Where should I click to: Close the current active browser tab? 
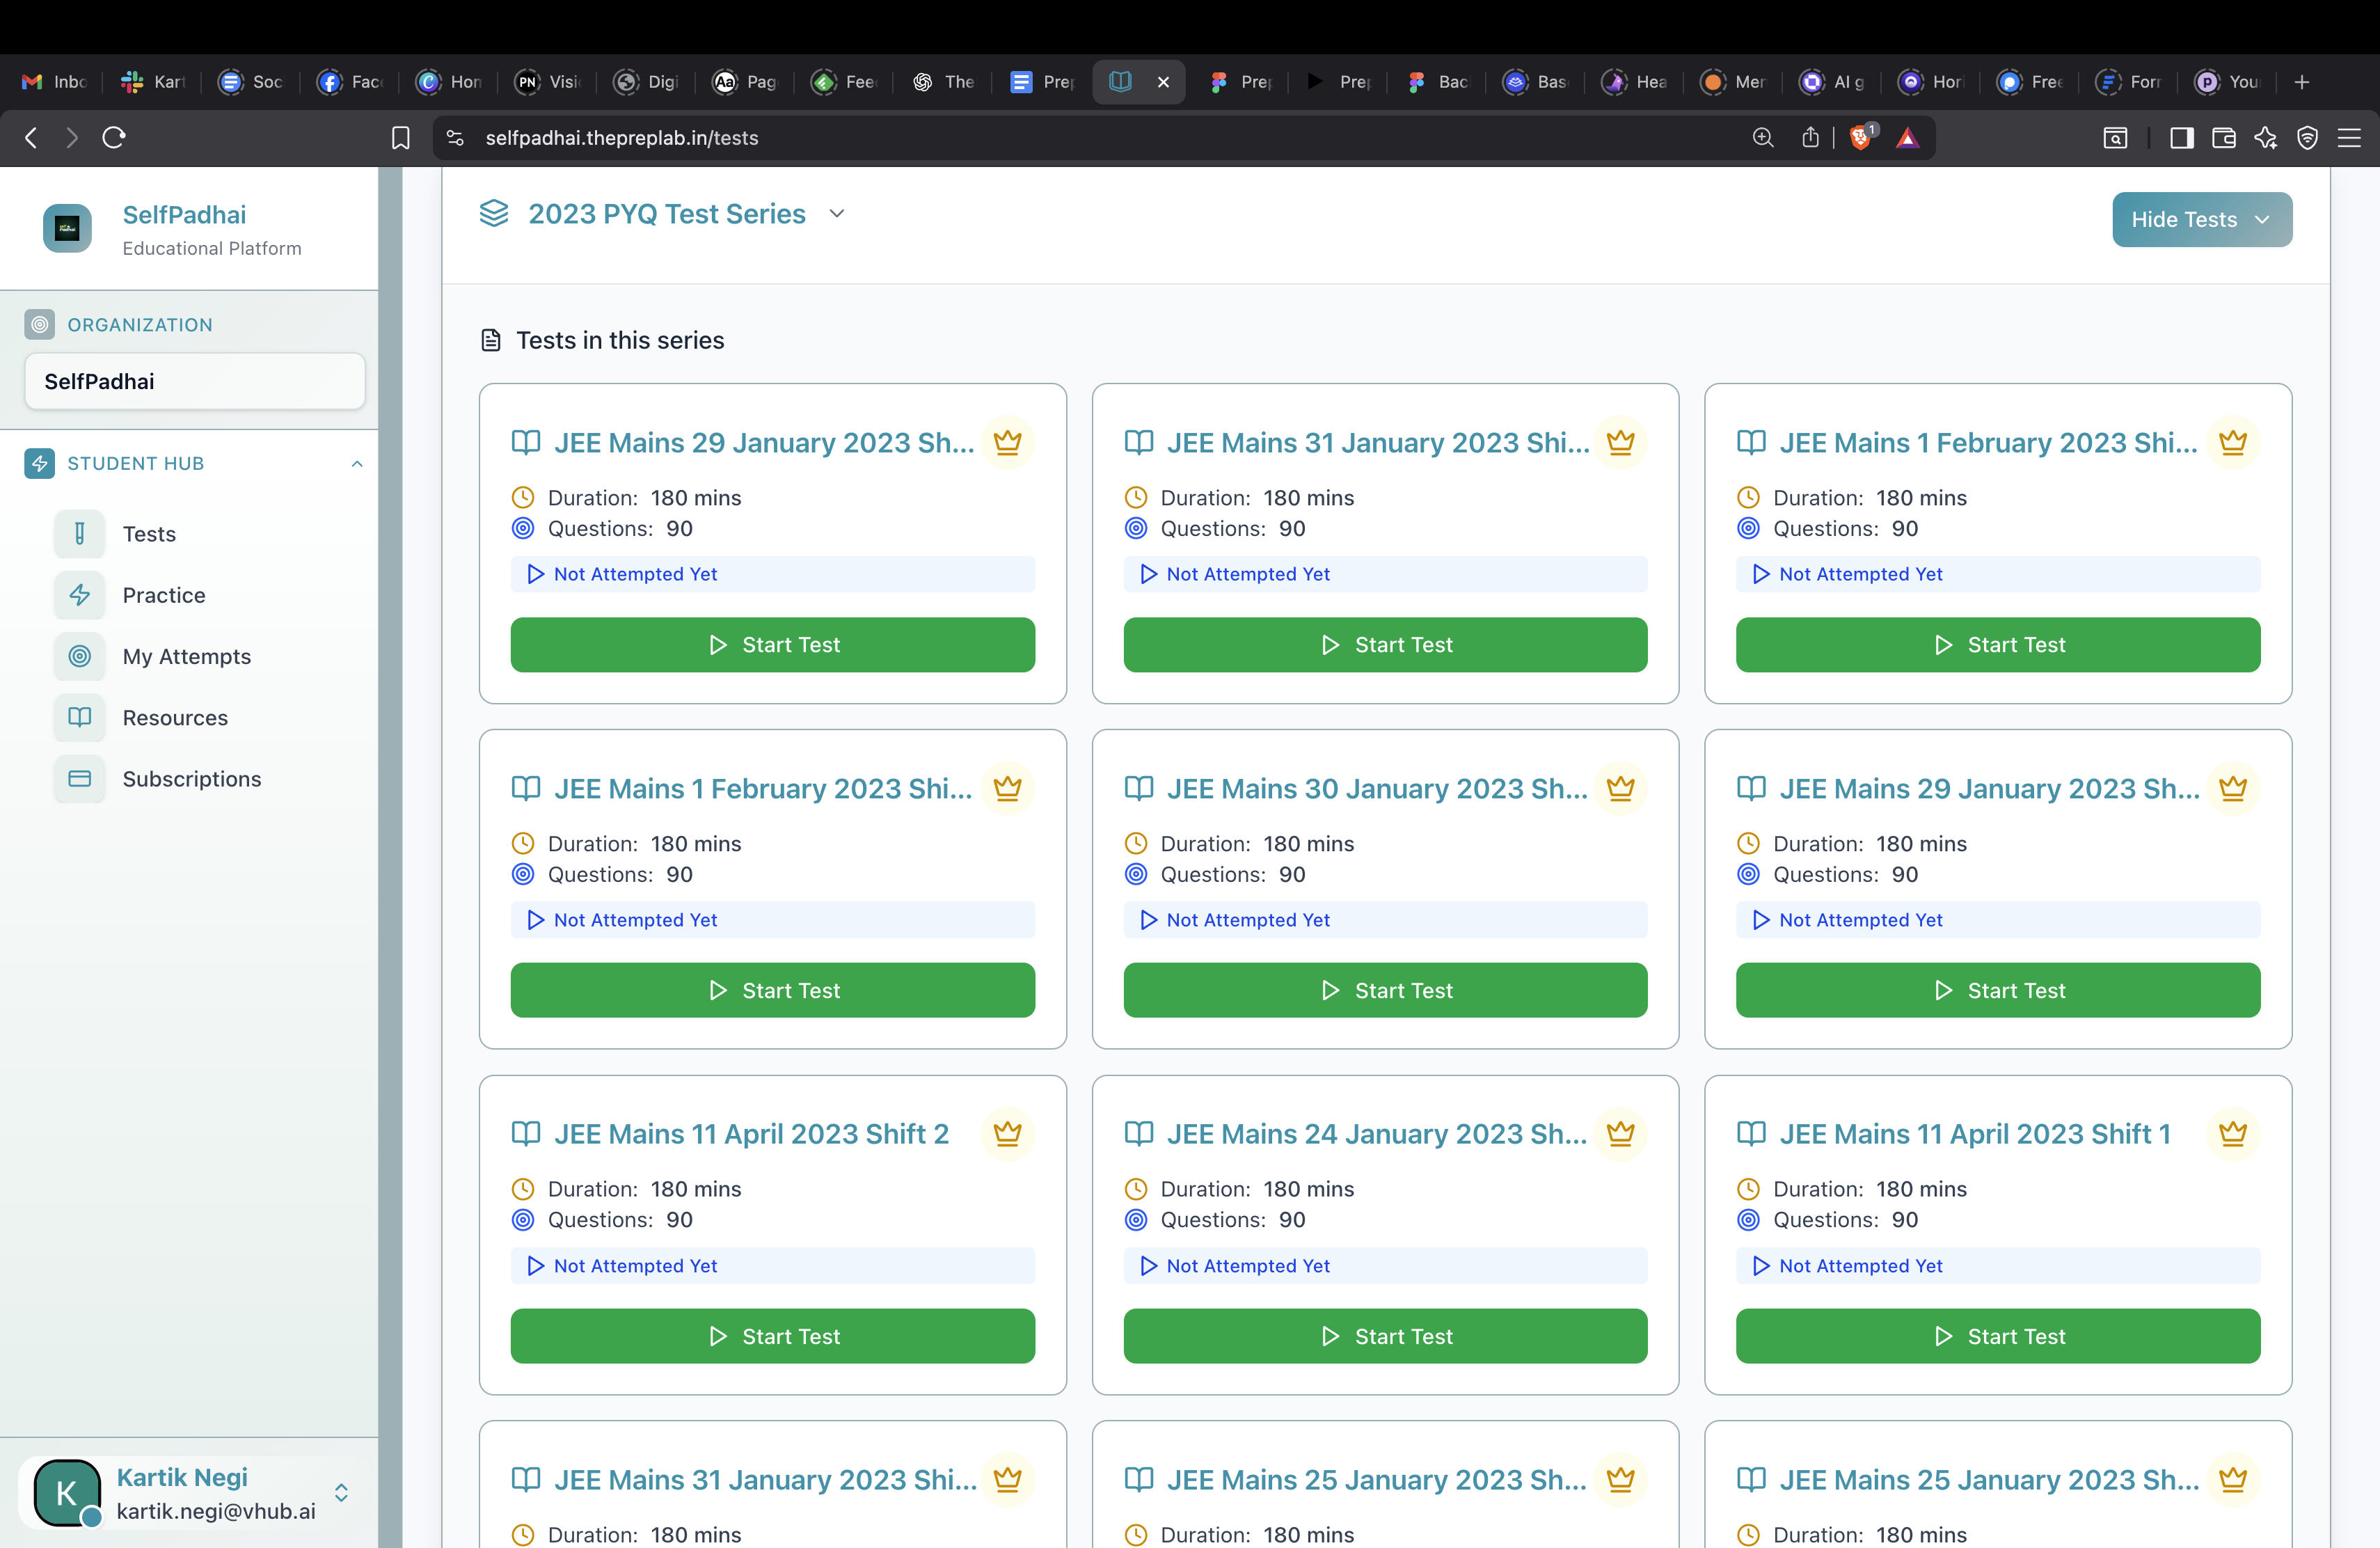point(1163,82)
